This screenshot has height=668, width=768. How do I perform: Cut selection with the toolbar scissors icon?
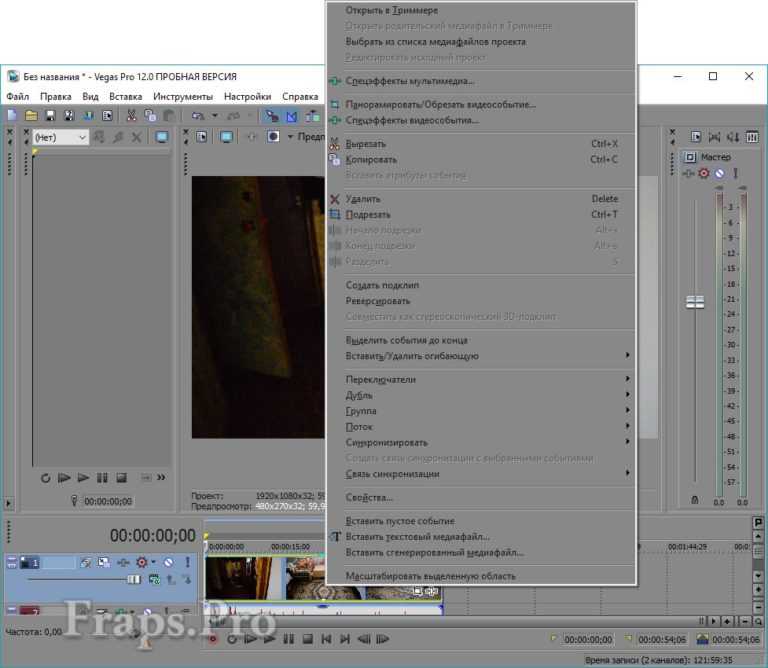(x=131, y=116)
